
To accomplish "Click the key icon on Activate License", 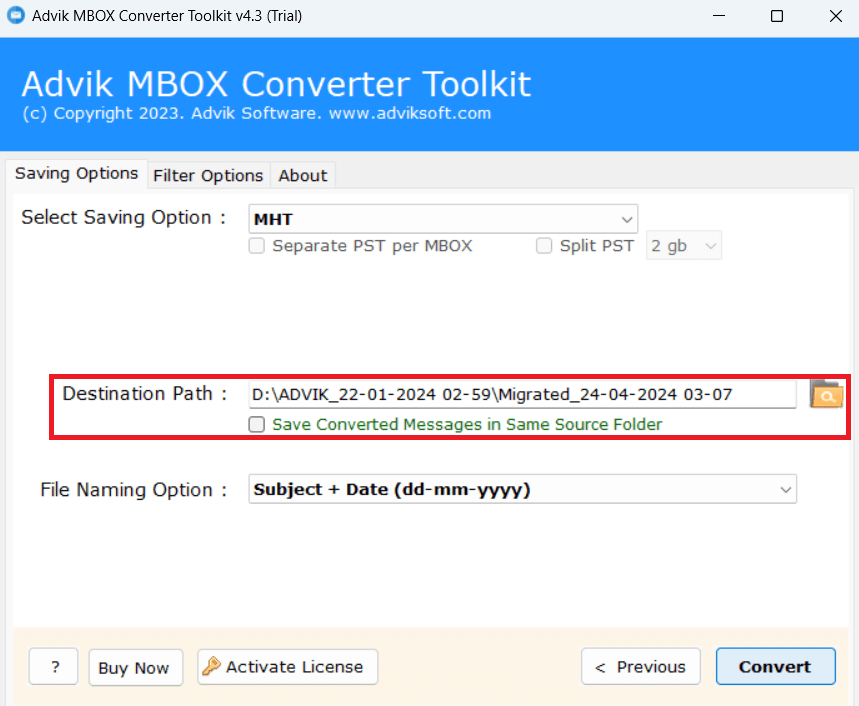I will click(x=211, y=667).
